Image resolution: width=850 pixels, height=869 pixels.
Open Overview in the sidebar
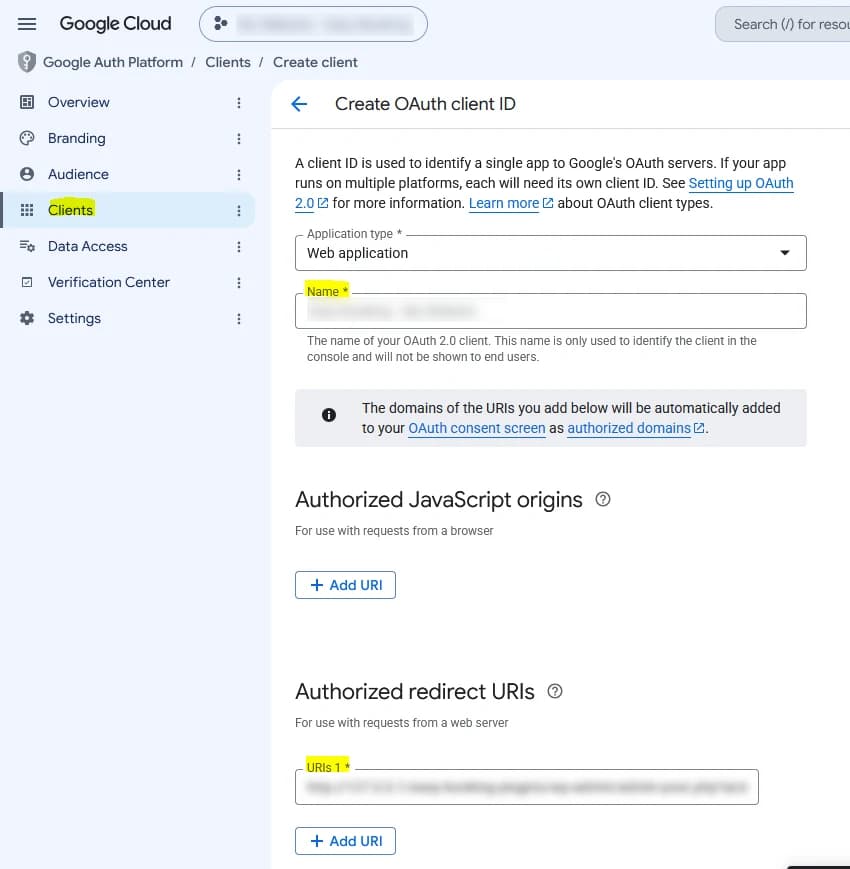pyautogui.click(x=79, y=103)
